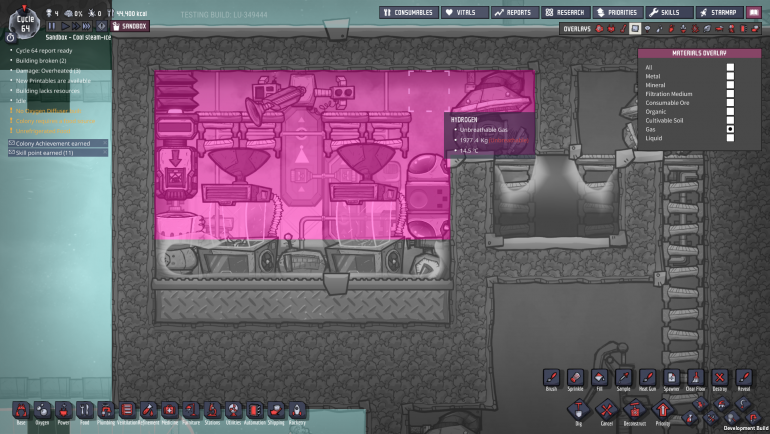This screenshot has width=770, height=434.
Task: Select the Cultivable Soil filter
Action: (x=730, y=120)
